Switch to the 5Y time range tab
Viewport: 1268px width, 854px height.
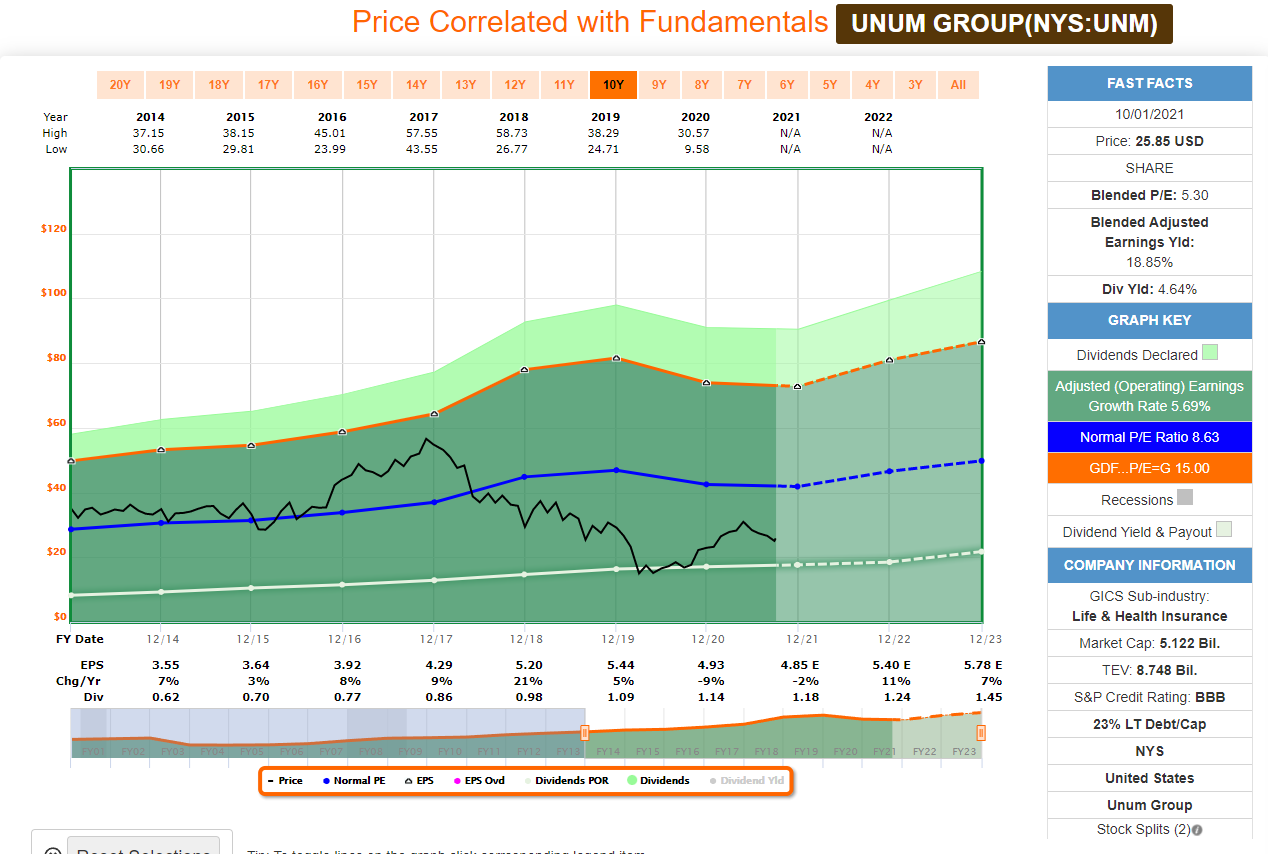point(830,85)
